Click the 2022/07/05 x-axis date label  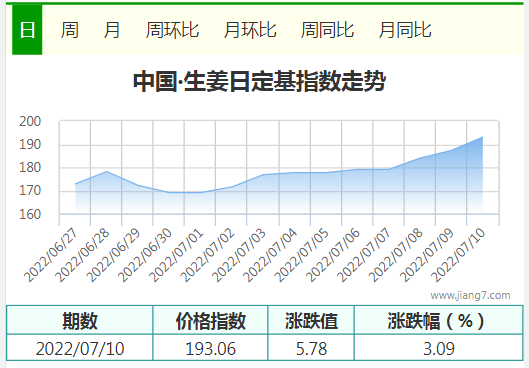coord(301,255)
